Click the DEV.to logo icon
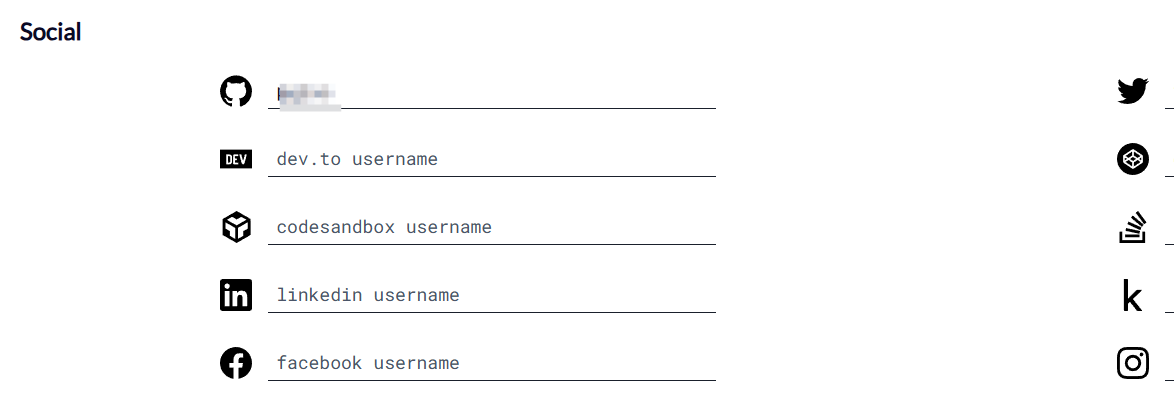 [x=236, y=159]
